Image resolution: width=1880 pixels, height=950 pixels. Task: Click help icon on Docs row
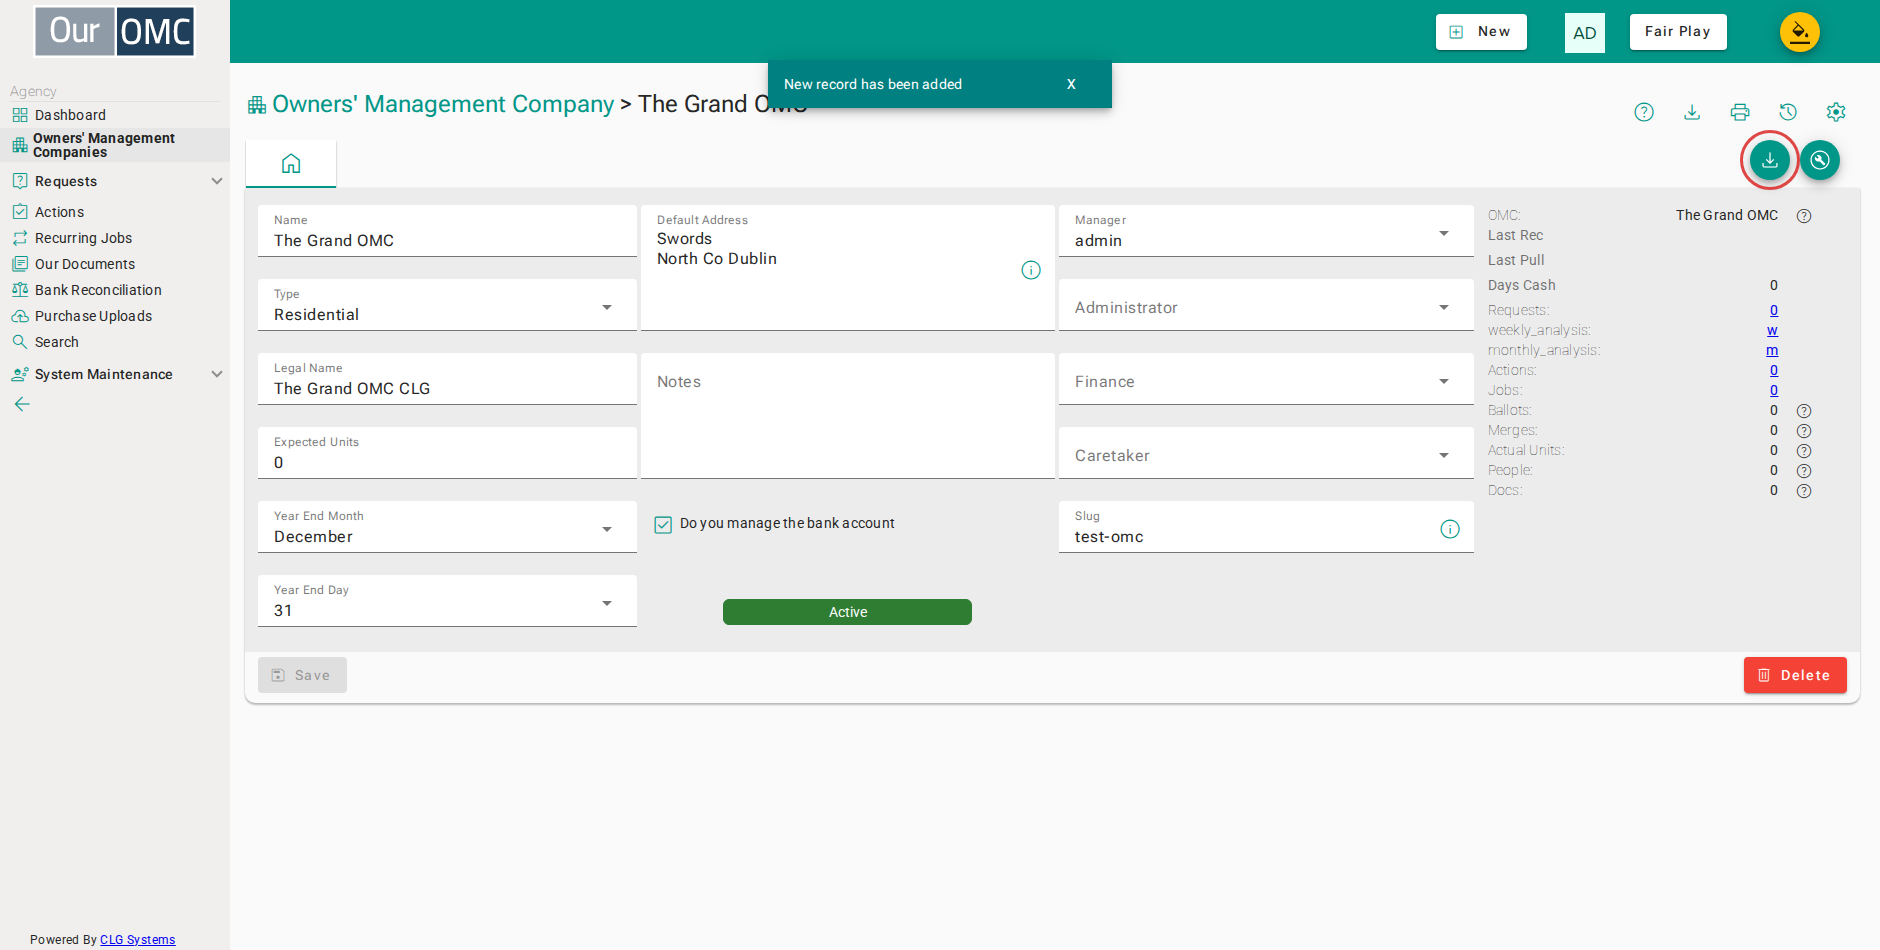(x=1804, y=491)
